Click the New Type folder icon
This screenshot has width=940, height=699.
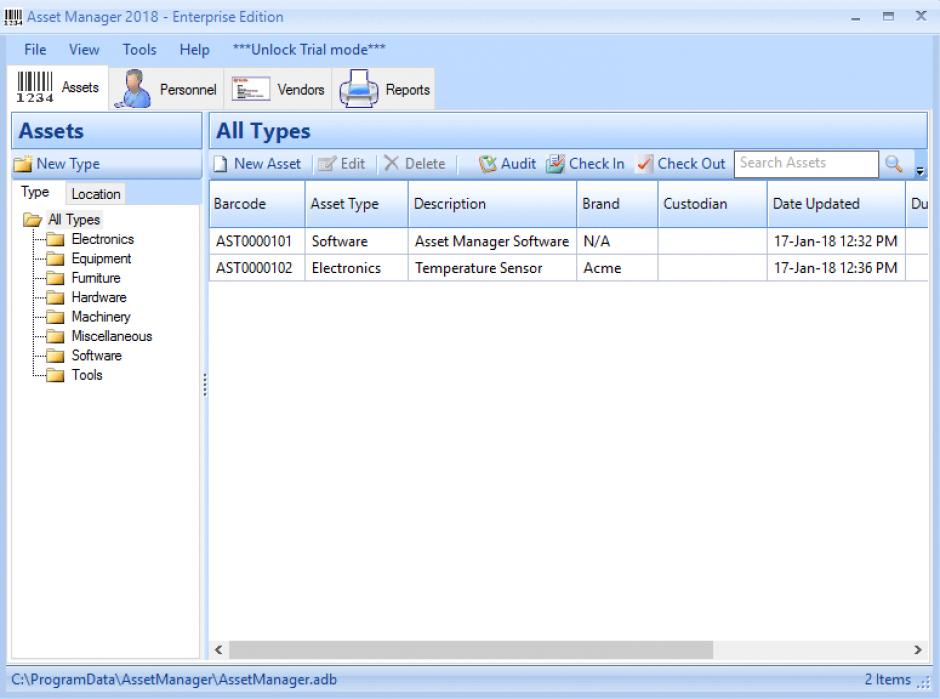tap(23, 164)
